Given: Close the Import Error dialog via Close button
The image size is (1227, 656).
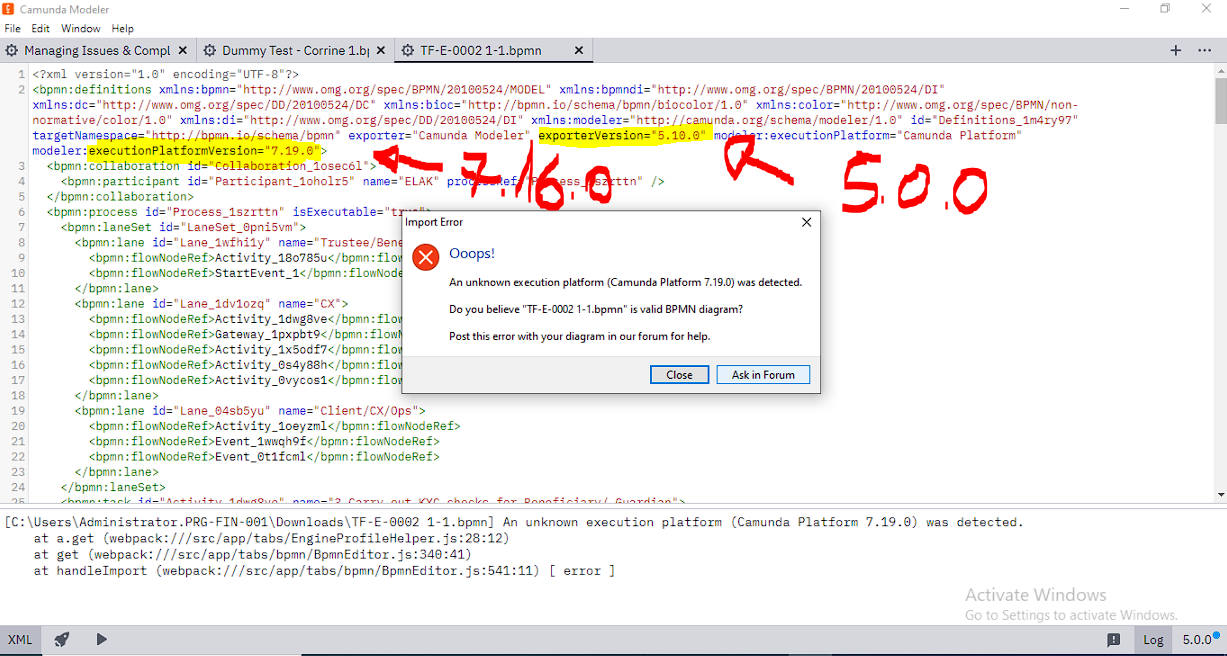Looking at the screenshot, I should click(x=679, y=374).
